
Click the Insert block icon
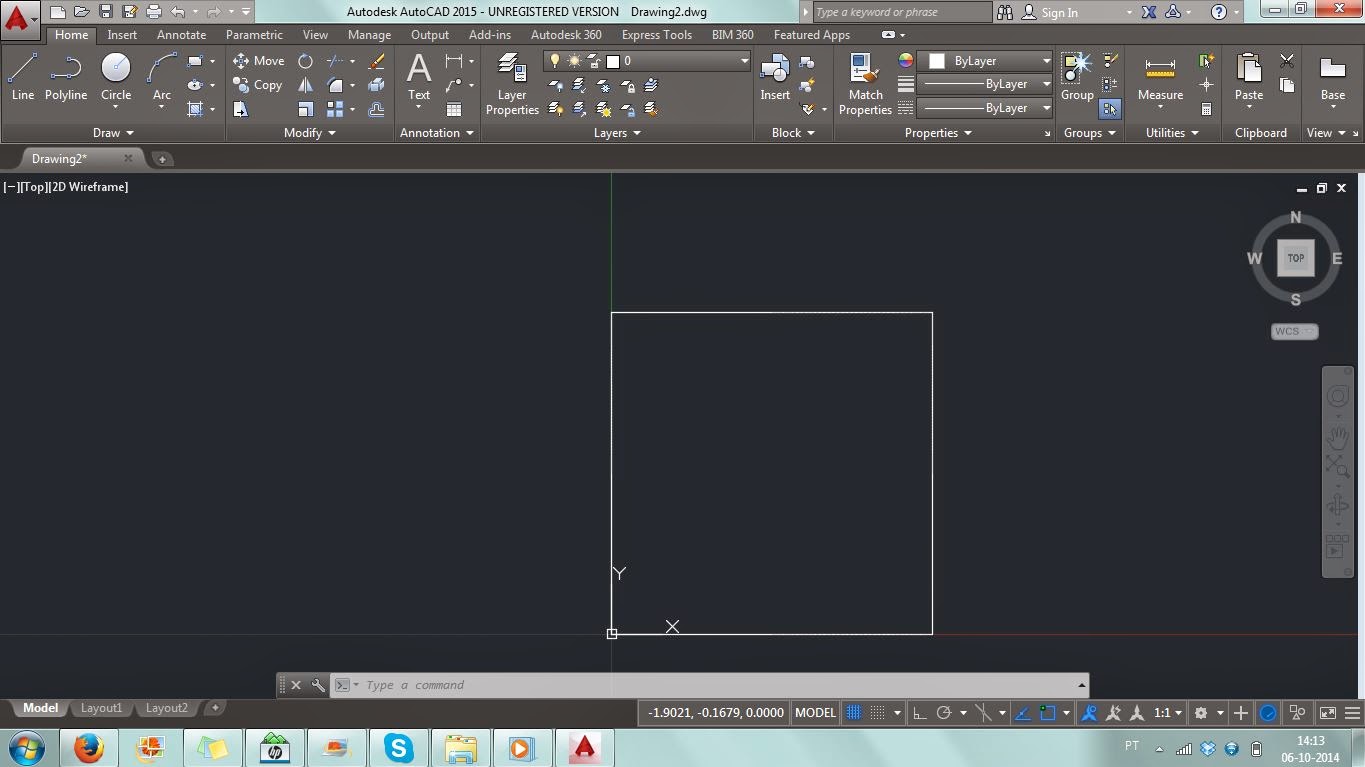[x=775, y=78]
